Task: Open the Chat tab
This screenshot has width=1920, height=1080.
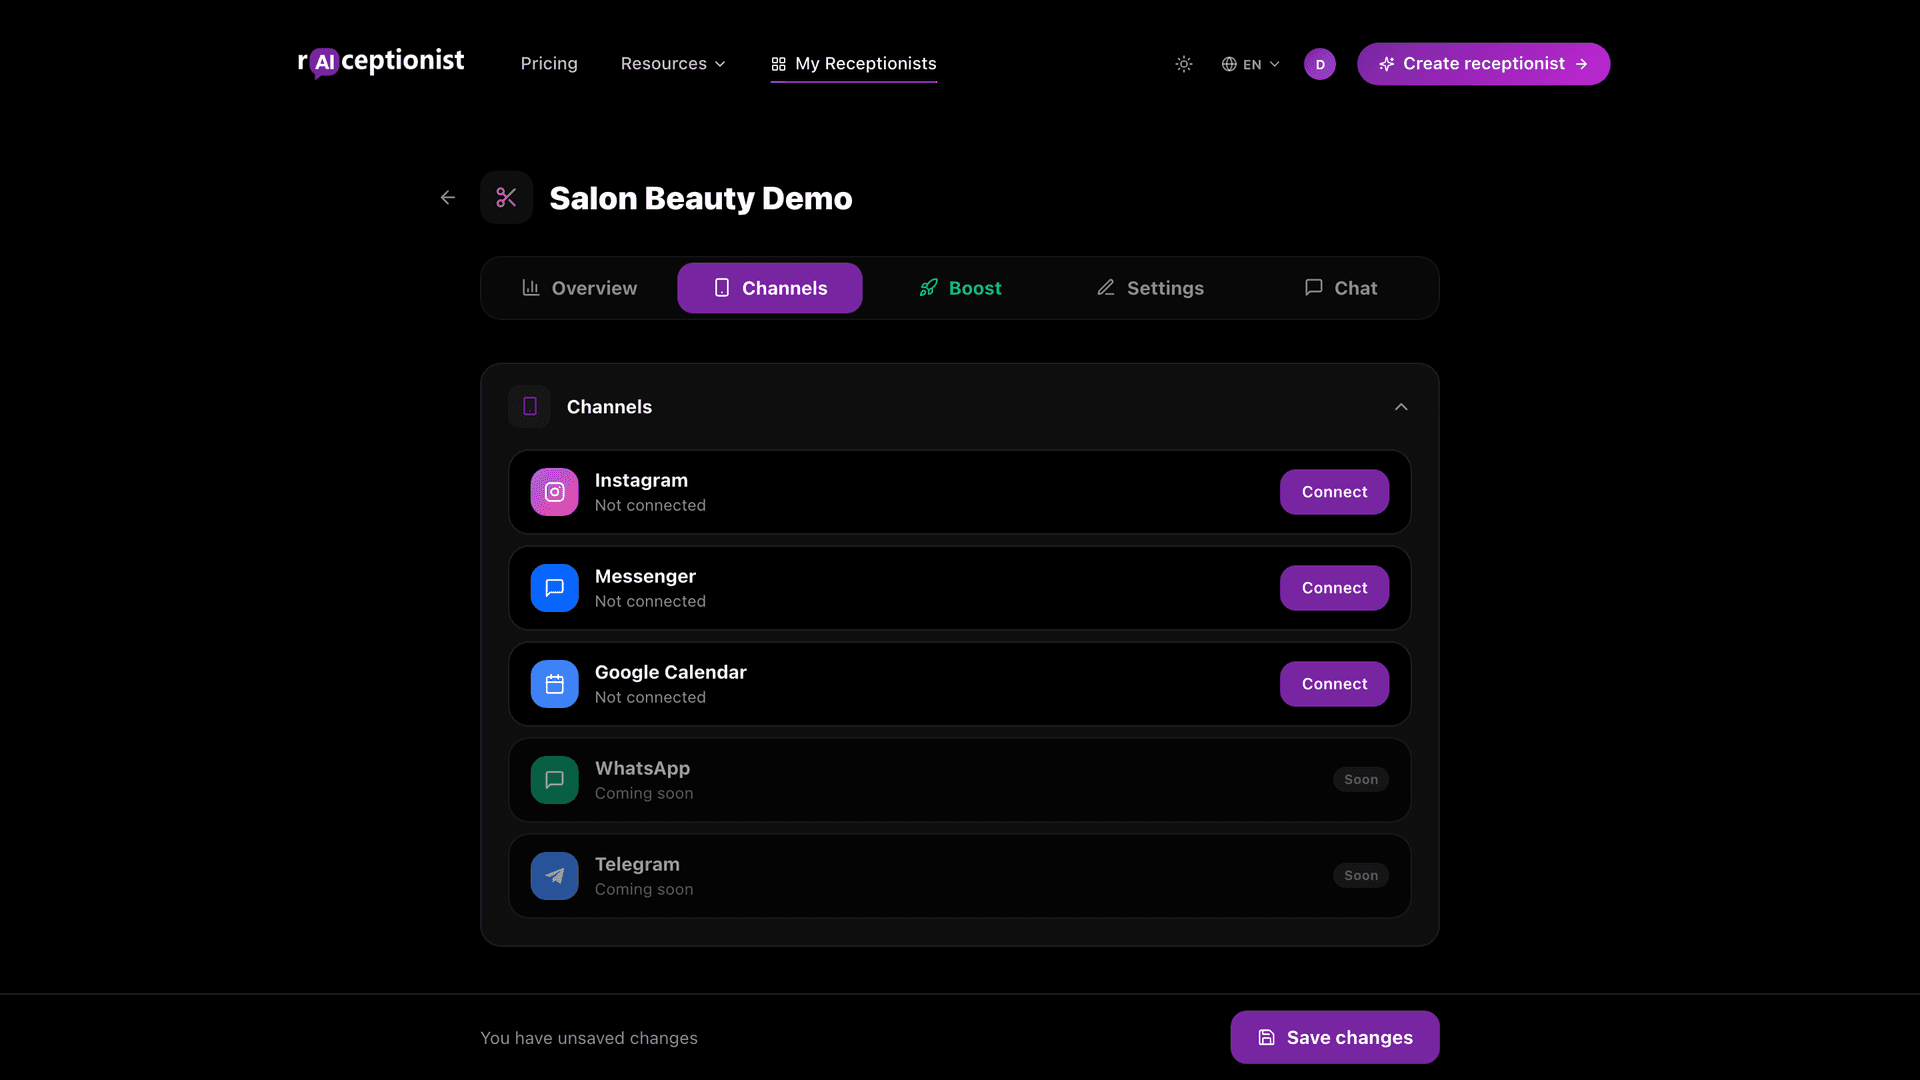Action: (1341, 288)
